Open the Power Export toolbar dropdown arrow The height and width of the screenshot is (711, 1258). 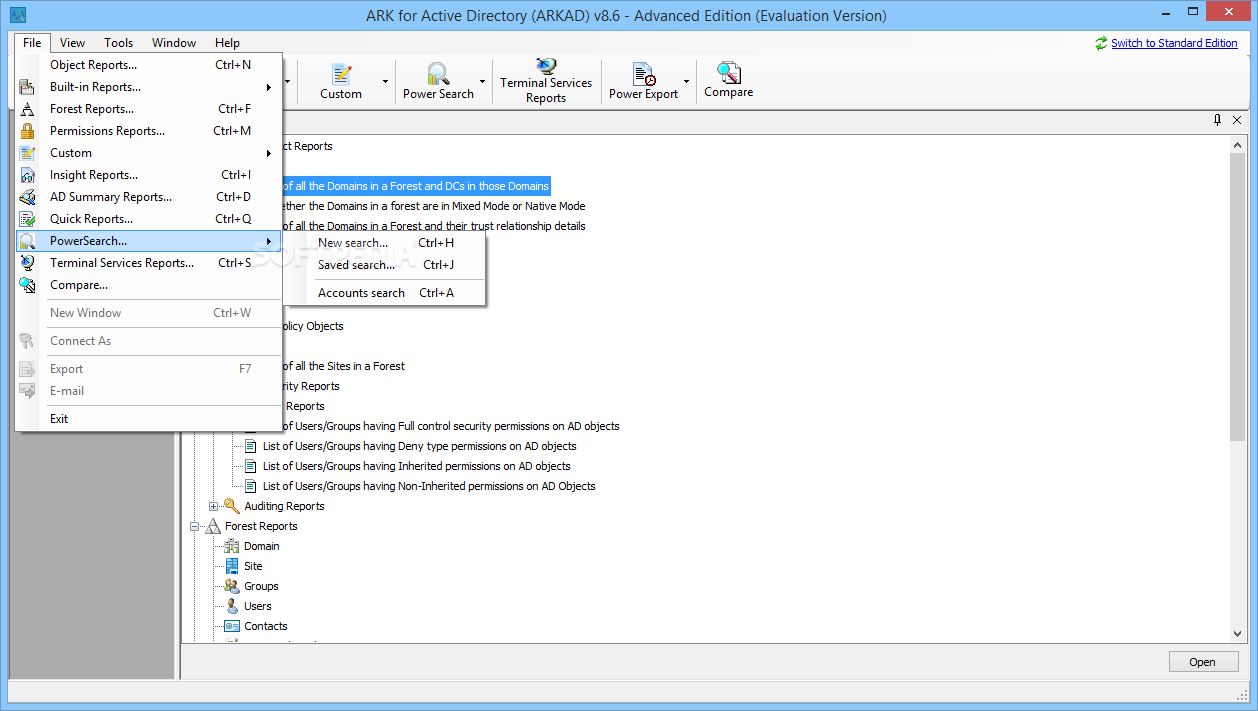click(x=686, y=82)
